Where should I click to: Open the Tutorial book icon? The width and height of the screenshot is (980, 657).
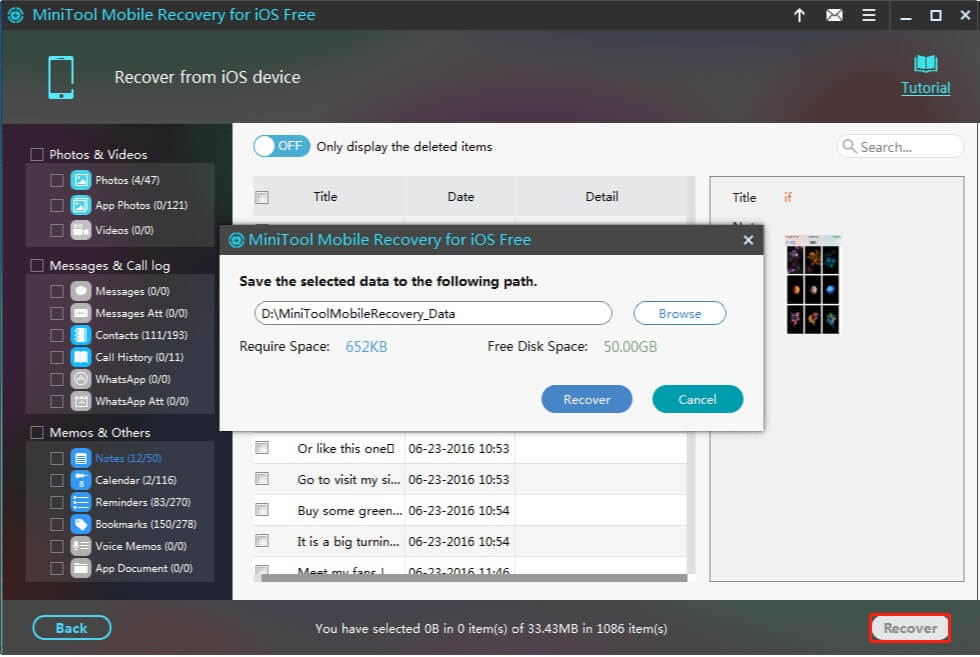pos(926,64)
